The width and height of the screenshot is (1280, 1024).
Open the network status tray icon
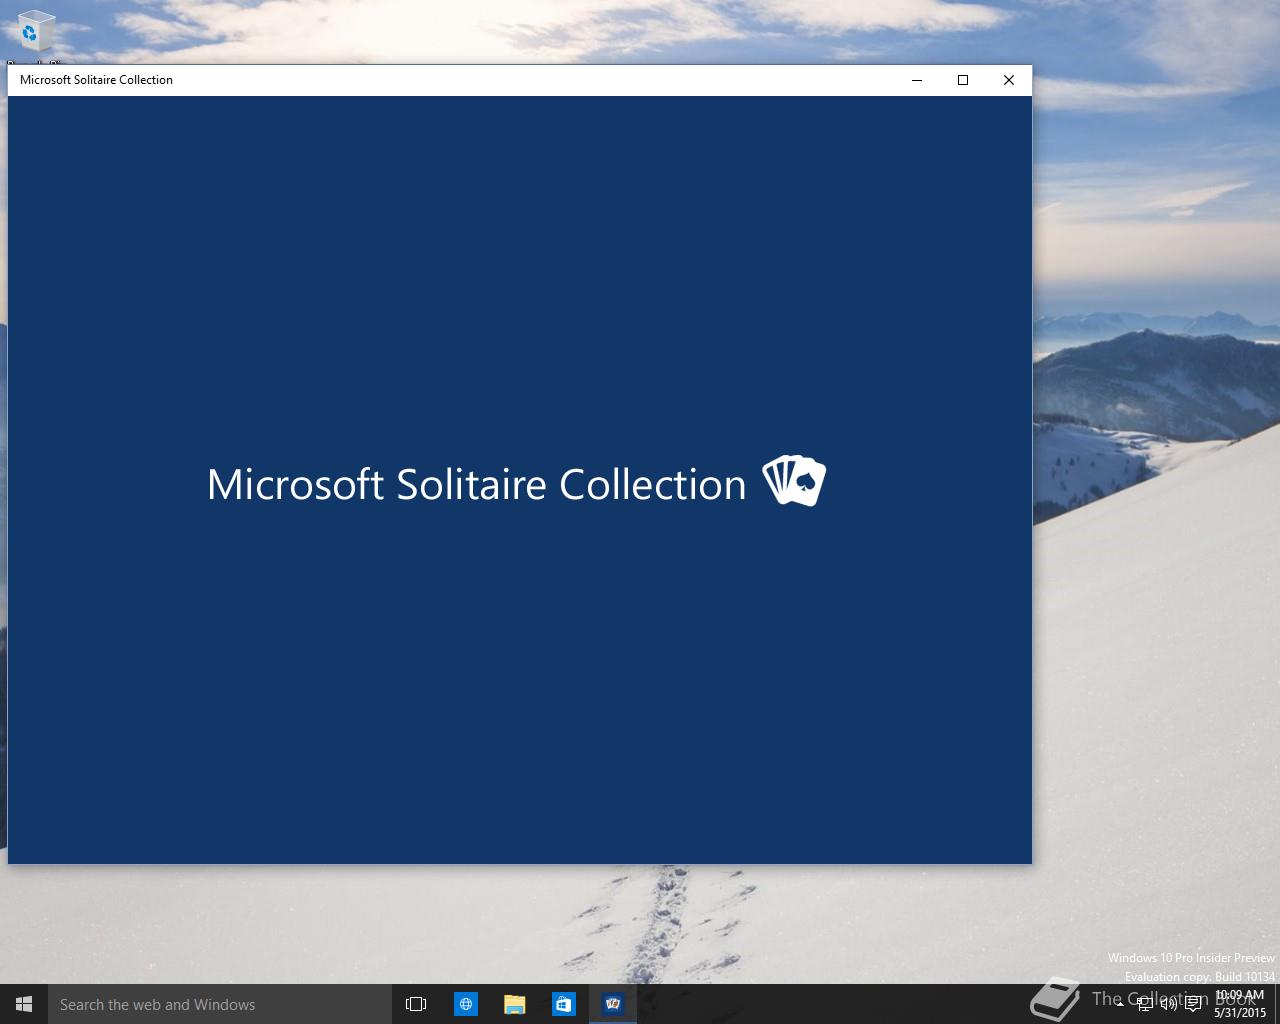1144,1005
